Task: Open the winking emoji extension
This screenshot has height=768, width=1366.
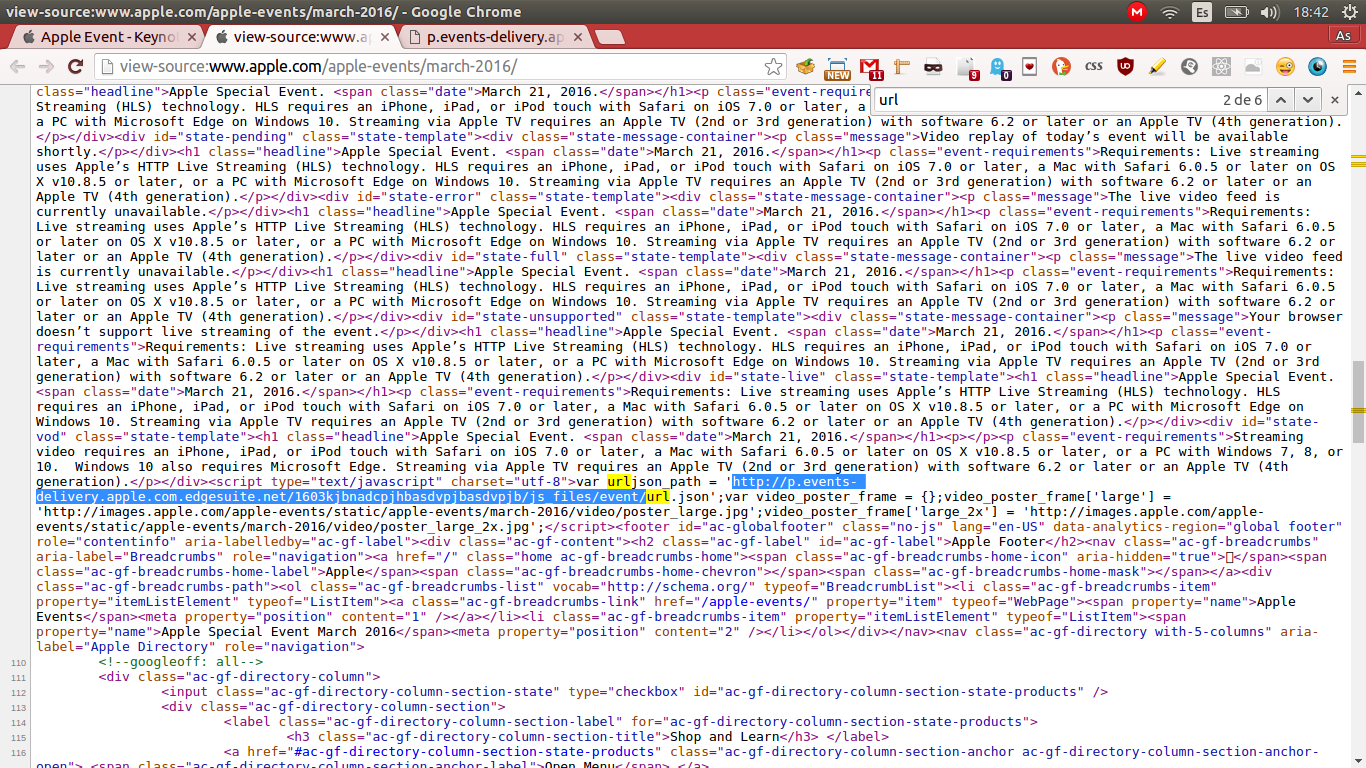Action: (x=1285, y=67)
